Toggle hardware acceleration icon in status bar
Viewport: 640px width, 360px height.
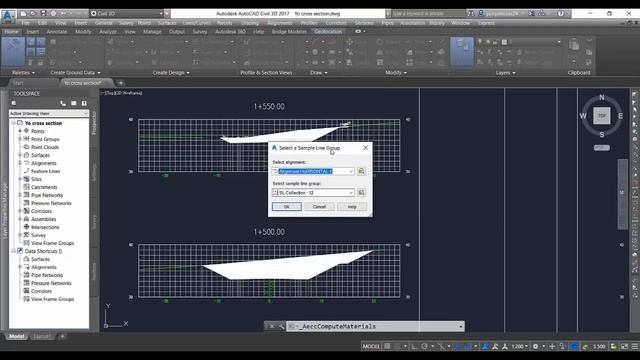coord(574,347)
